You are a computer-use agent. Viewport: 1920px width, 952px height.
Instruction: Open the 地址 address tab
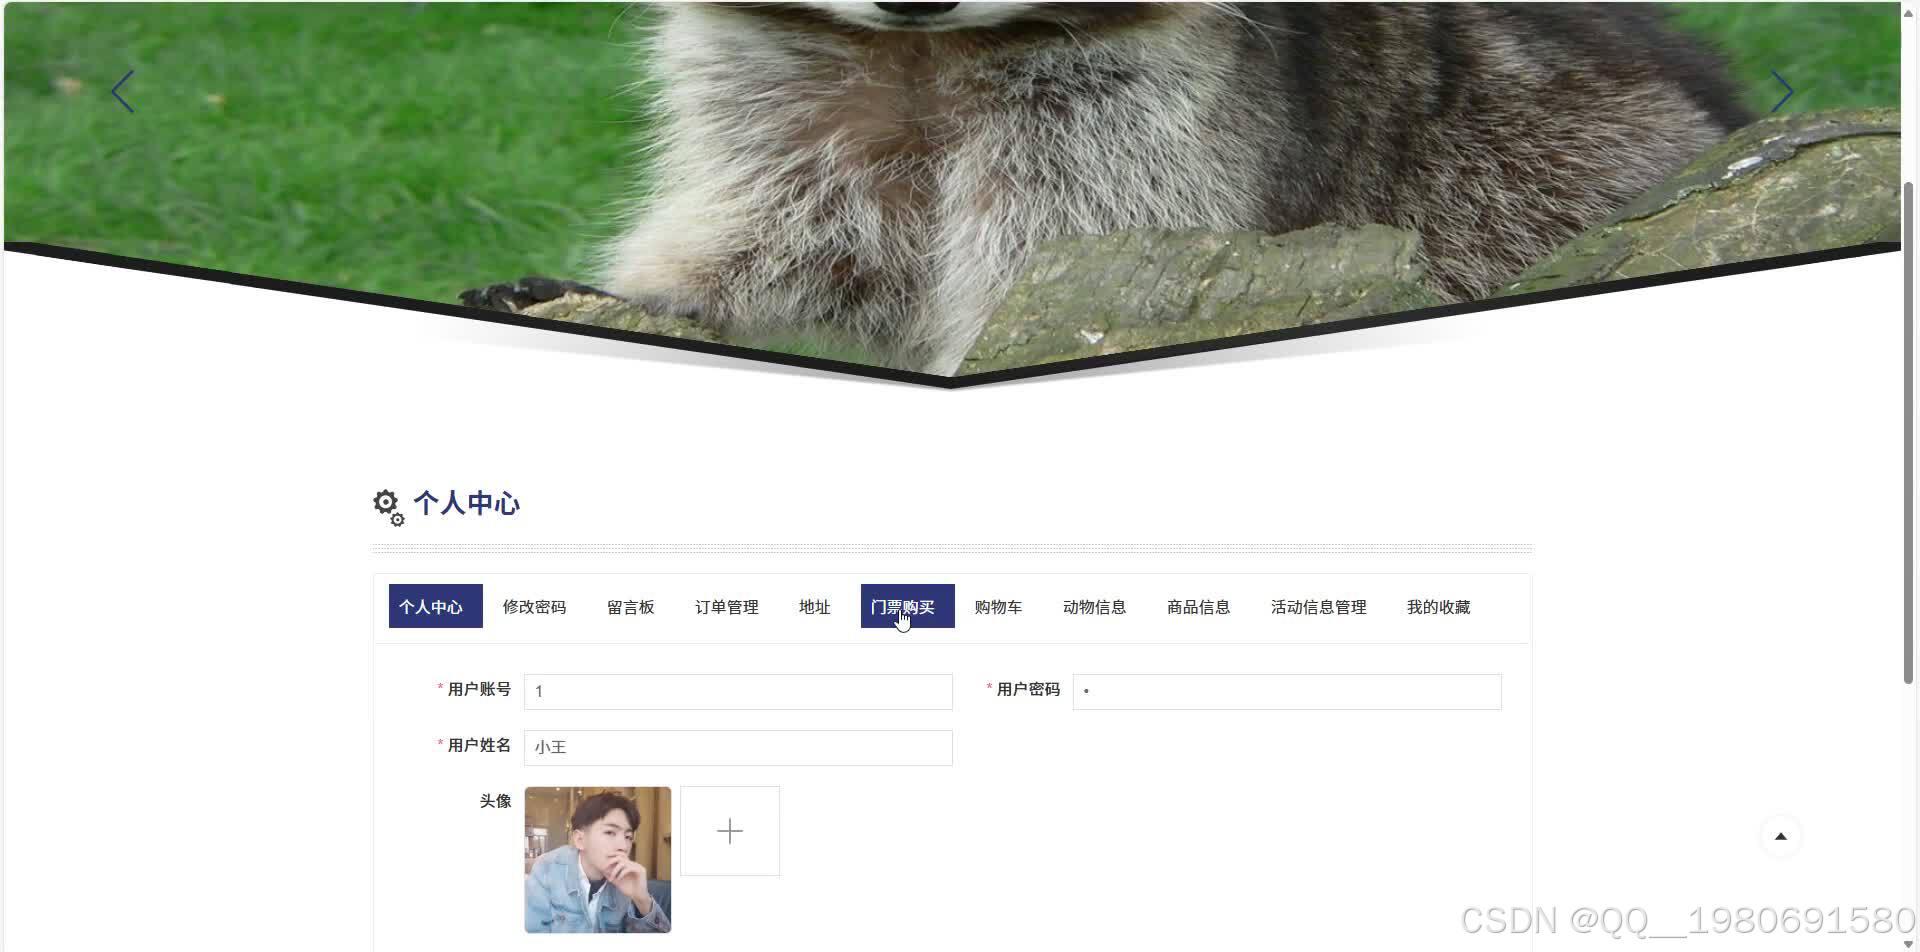click(x=814, y=606)
